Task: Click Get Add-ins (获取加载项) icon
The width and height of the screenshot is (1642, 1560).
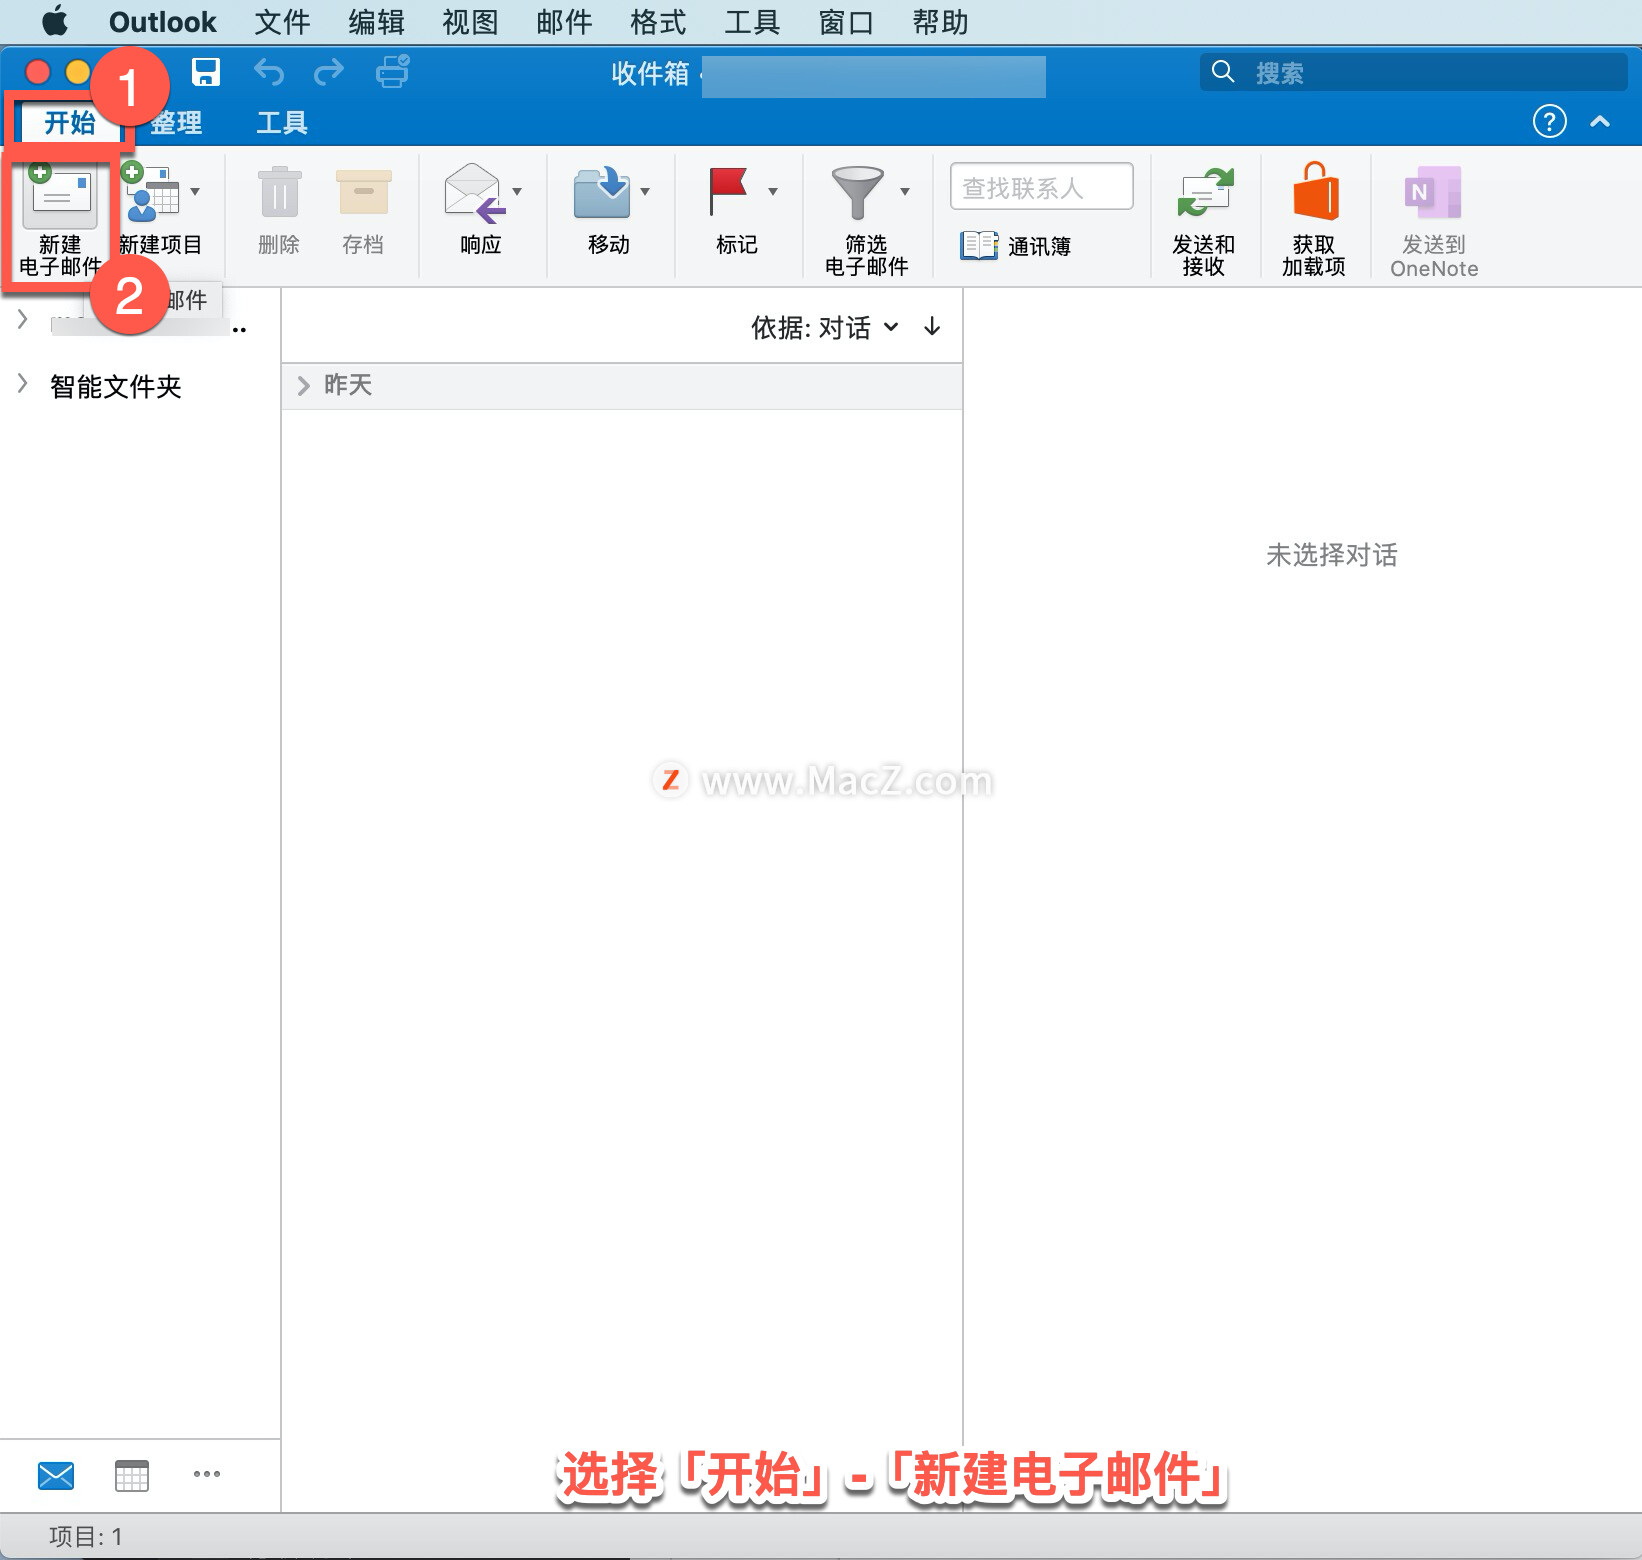Action: coord(1315,192)
